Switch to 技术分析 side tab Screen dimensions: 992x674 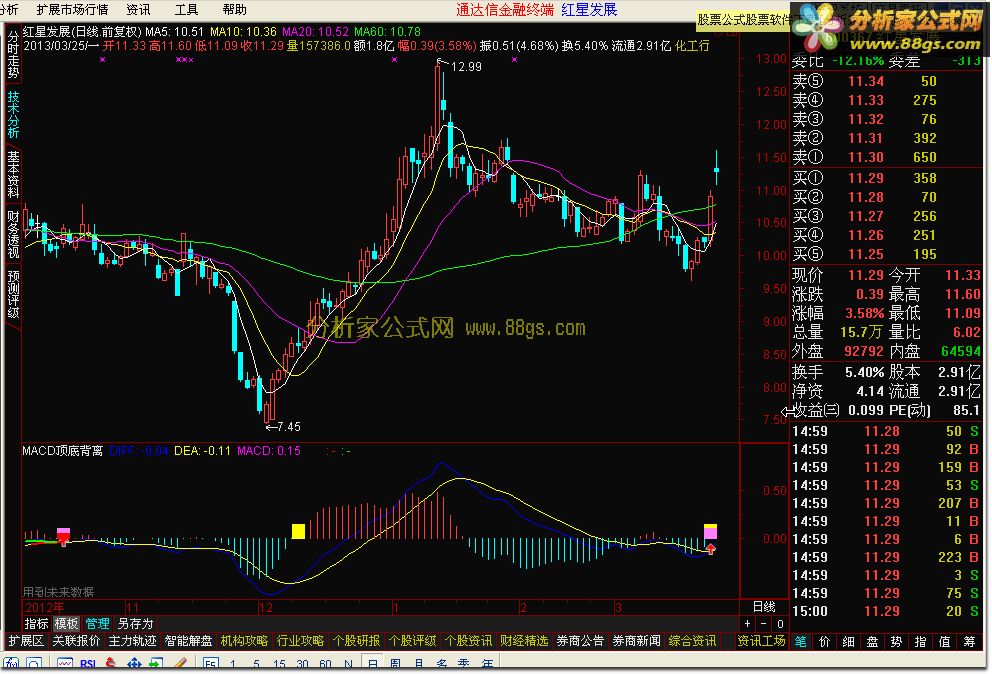(13, 115)
